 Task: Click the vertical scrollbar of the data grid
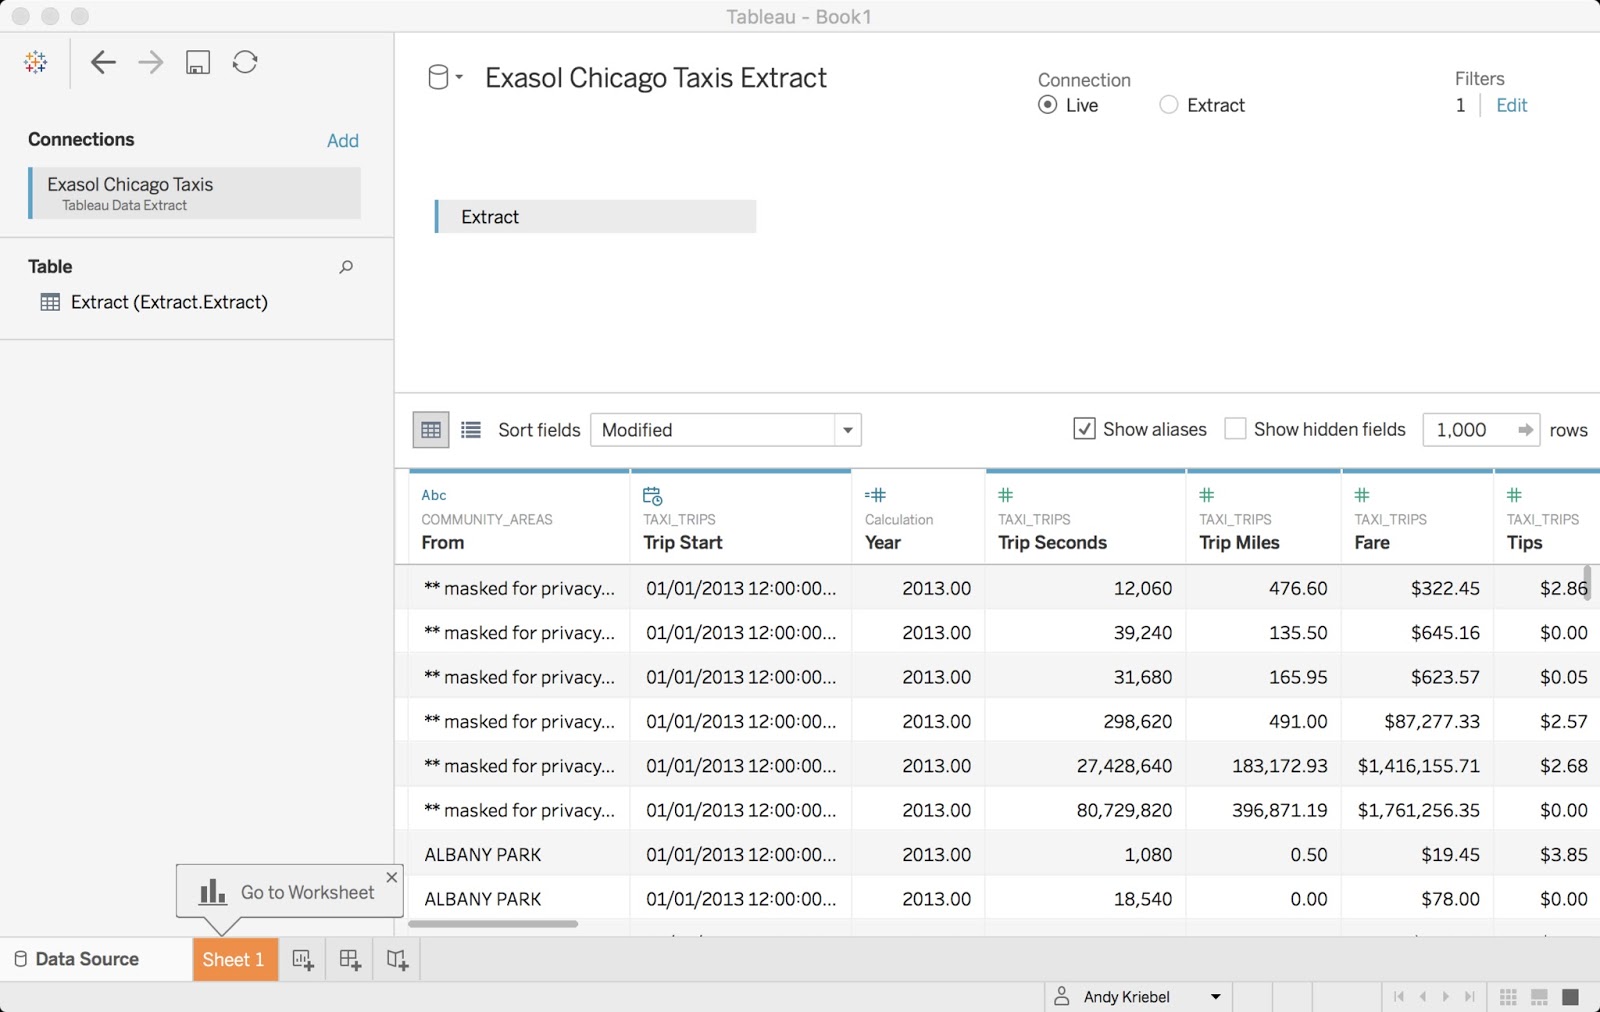point(1587,582)
